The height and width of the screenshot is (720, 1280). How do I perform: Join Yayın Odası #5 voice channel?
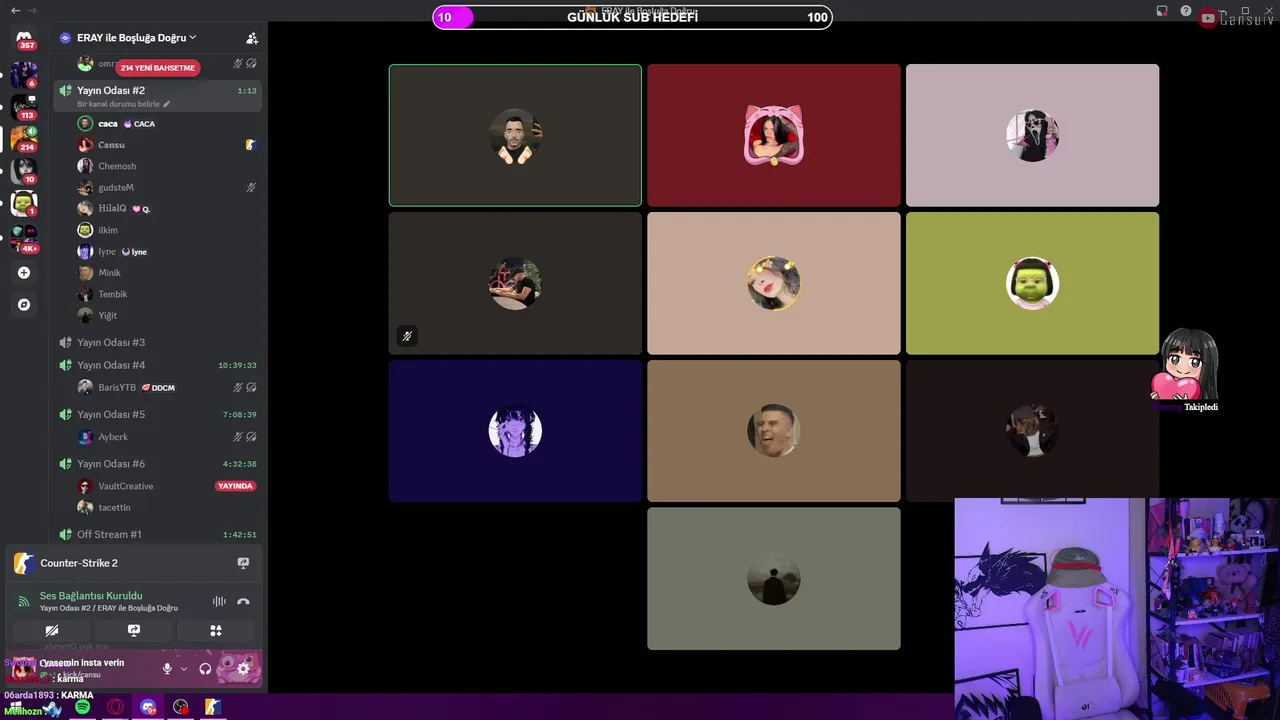[158, 414]
